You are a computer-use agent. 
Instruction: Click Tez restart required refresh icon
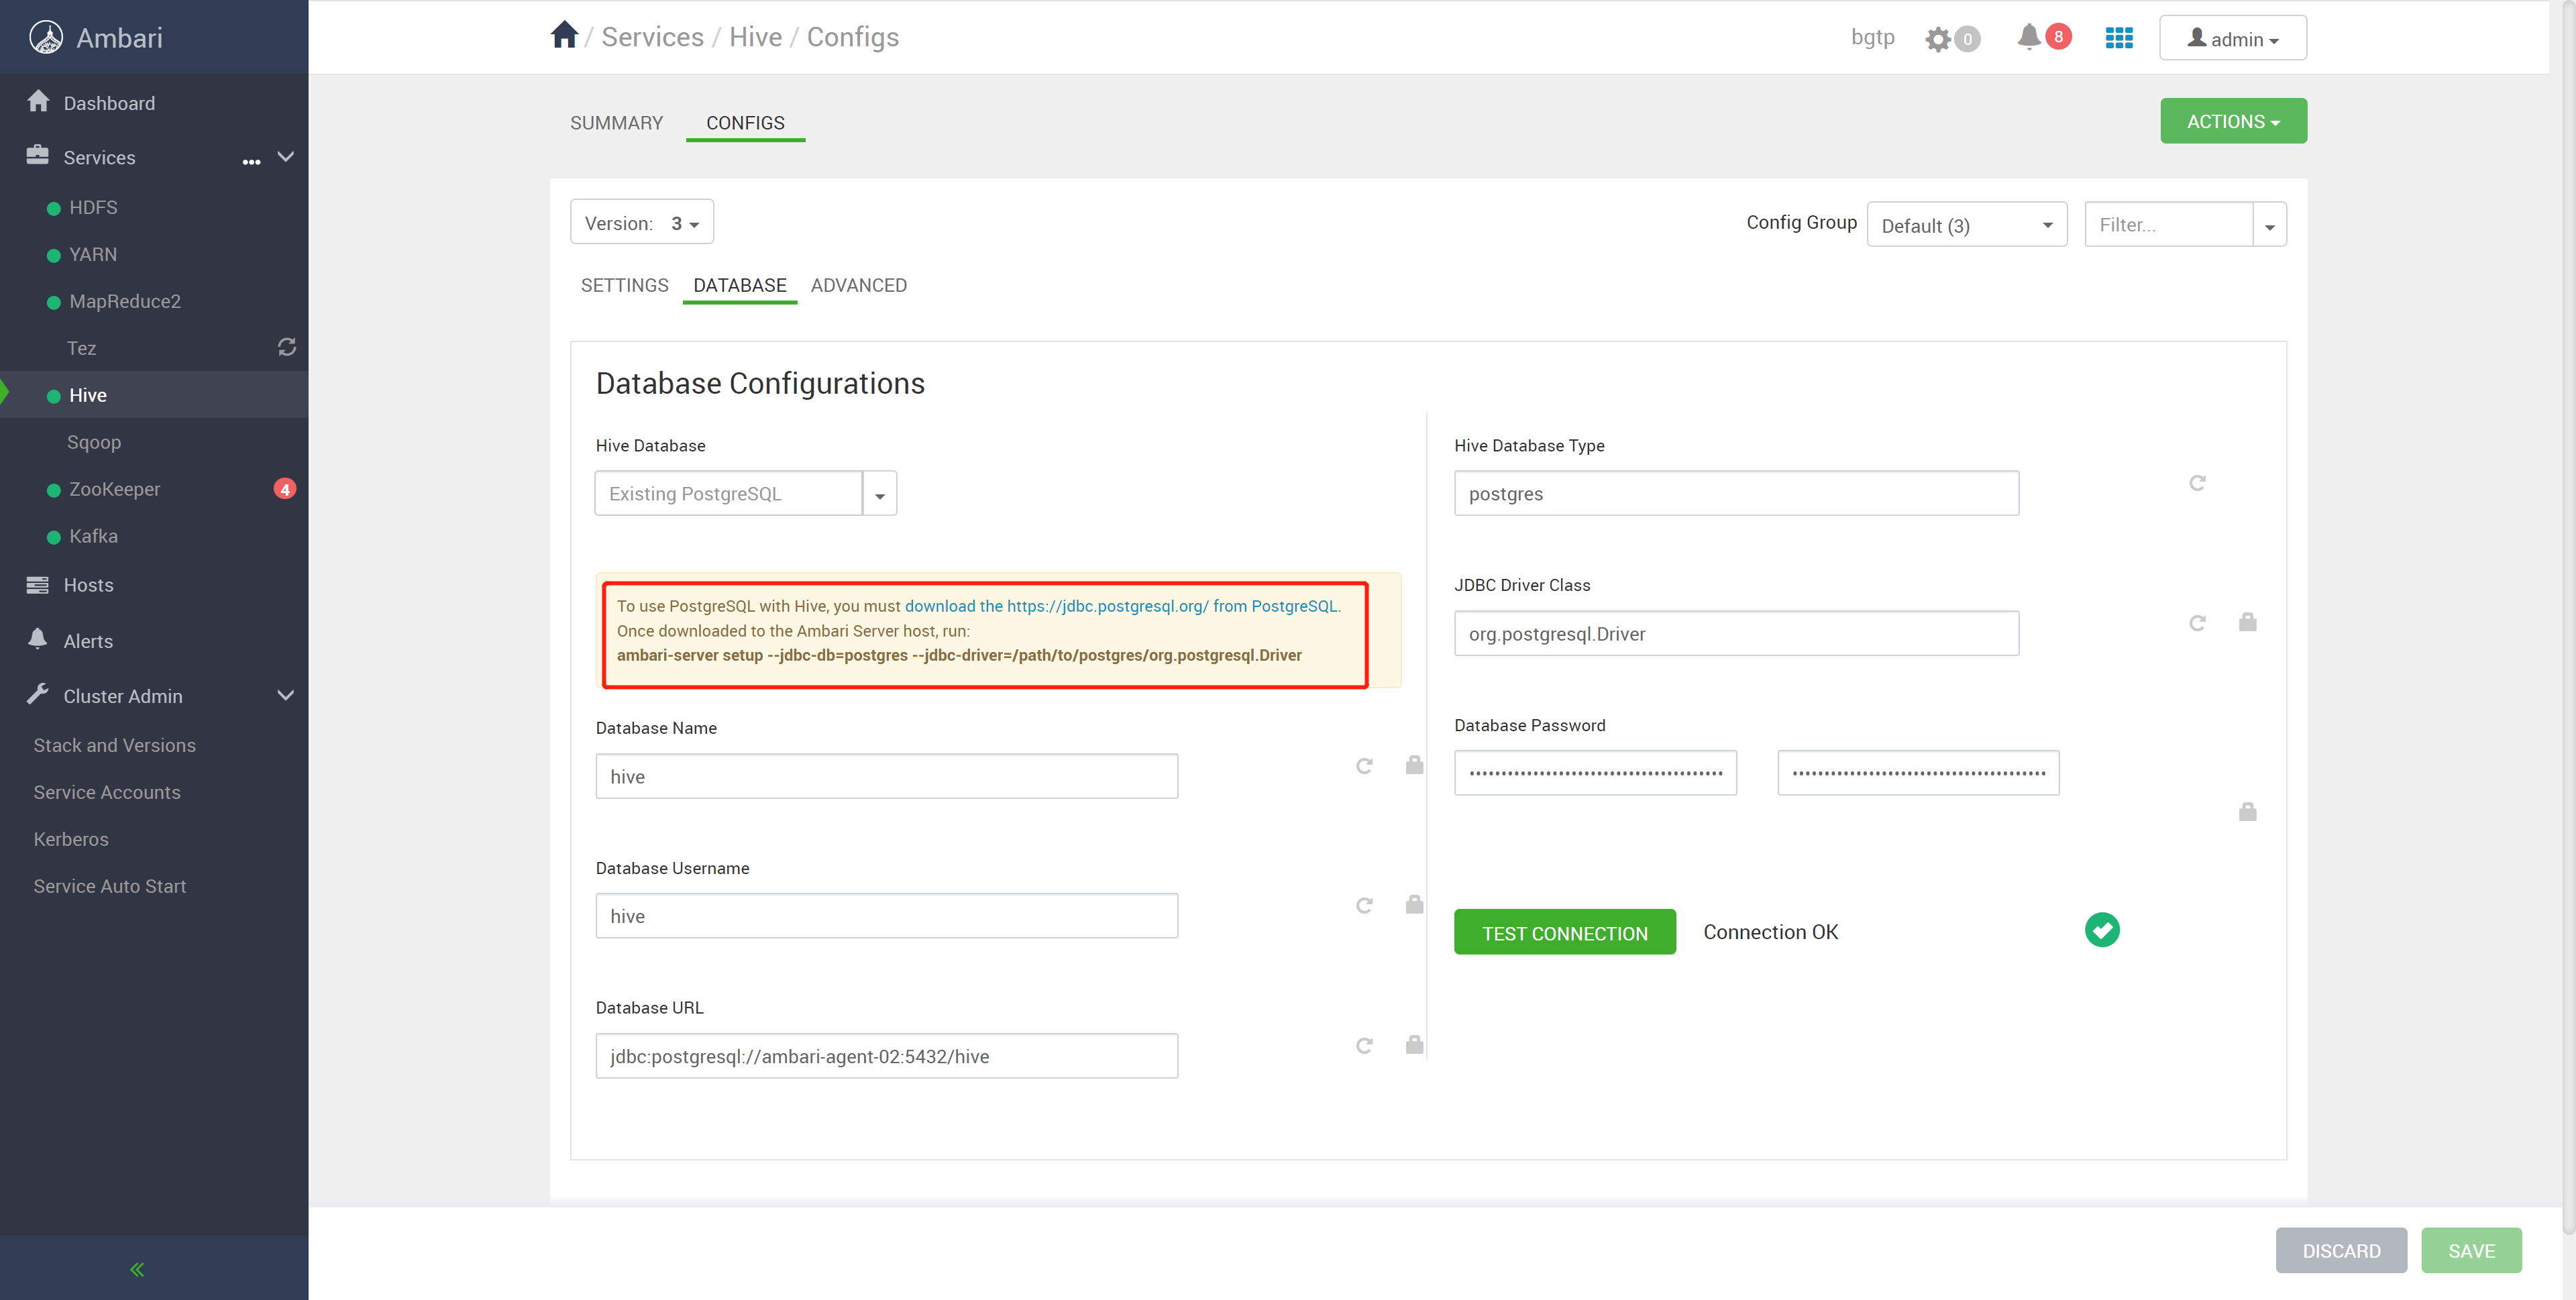click(x=287, y=347)
